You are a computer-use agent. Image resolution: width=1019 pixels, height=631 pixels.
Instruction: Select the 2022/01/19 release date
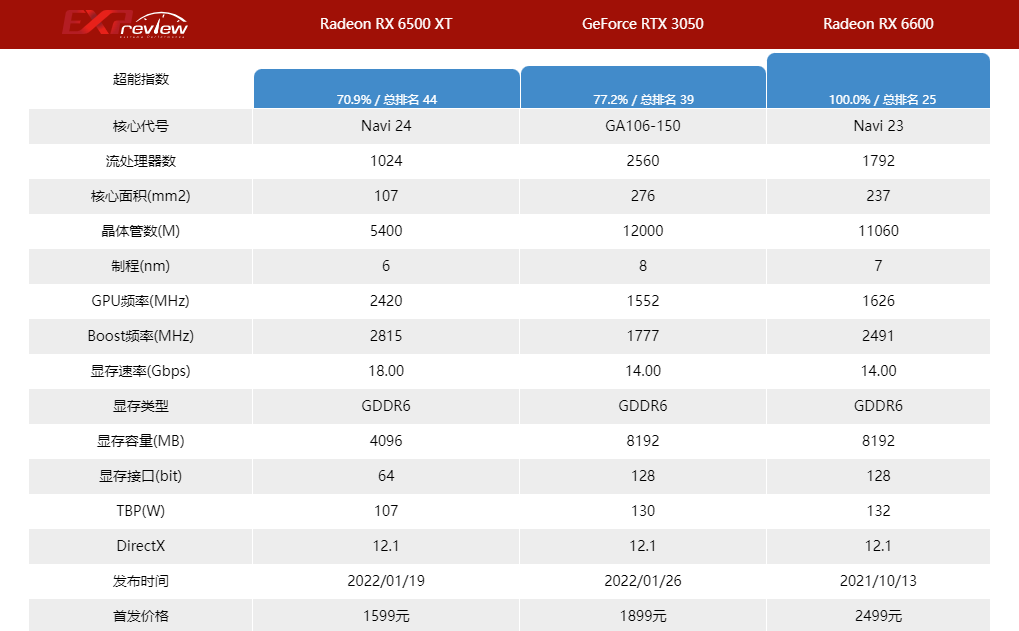pyautogui.click(x=386, y=582)
